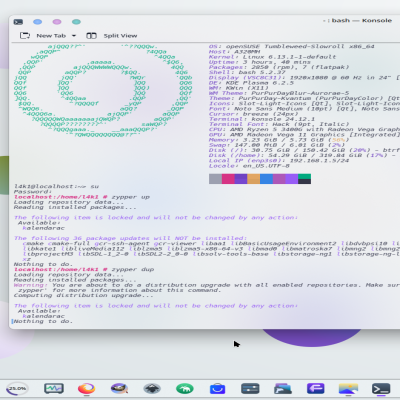Click the Split View icon
The width and height of the screenshot is (400, 400).
click(x=91, y=36)
